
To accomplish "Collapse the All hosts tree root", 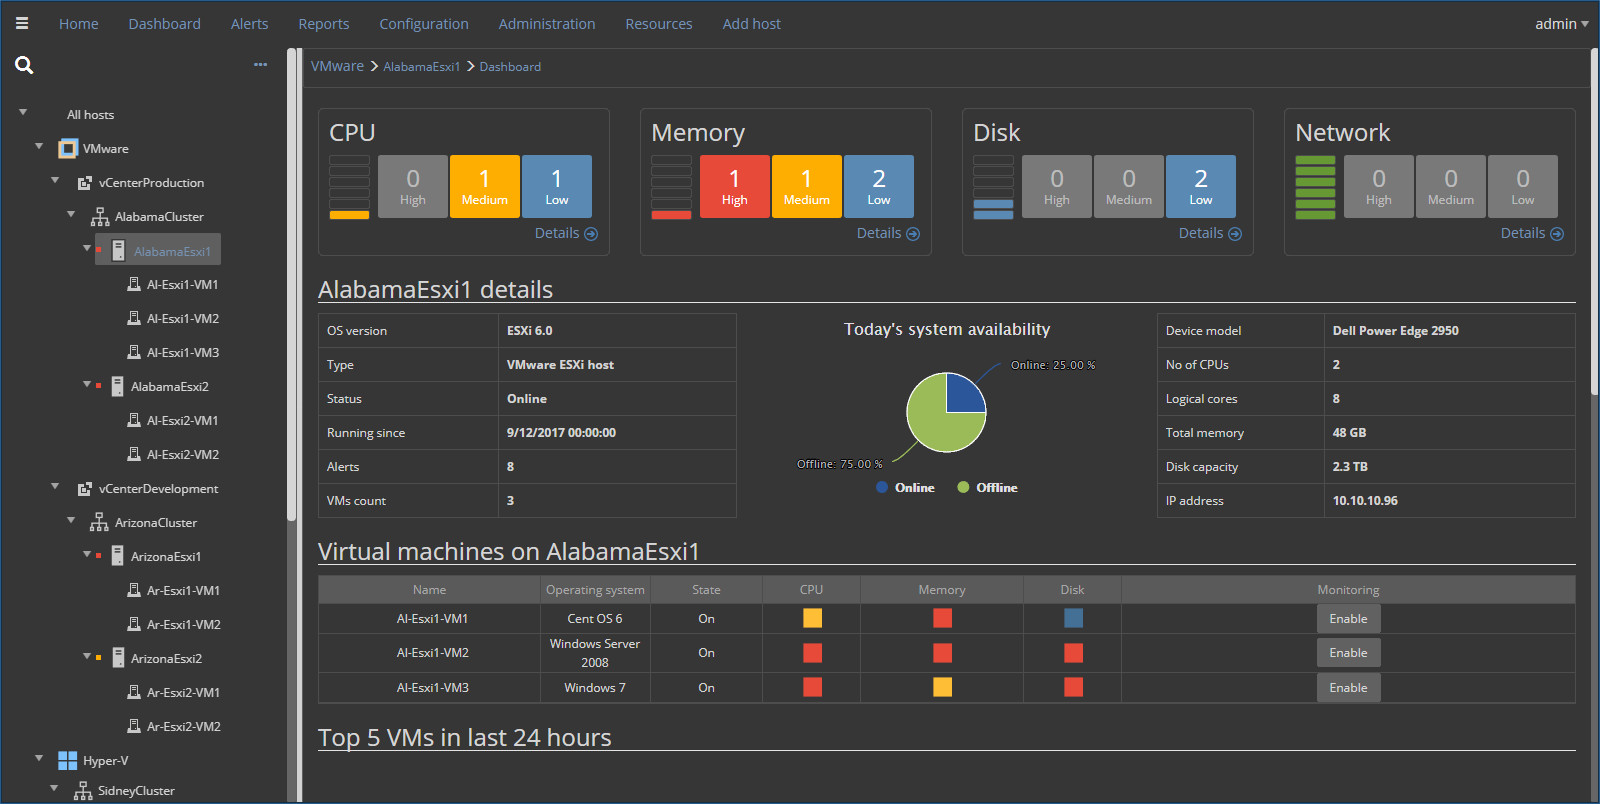I will 23,112.
